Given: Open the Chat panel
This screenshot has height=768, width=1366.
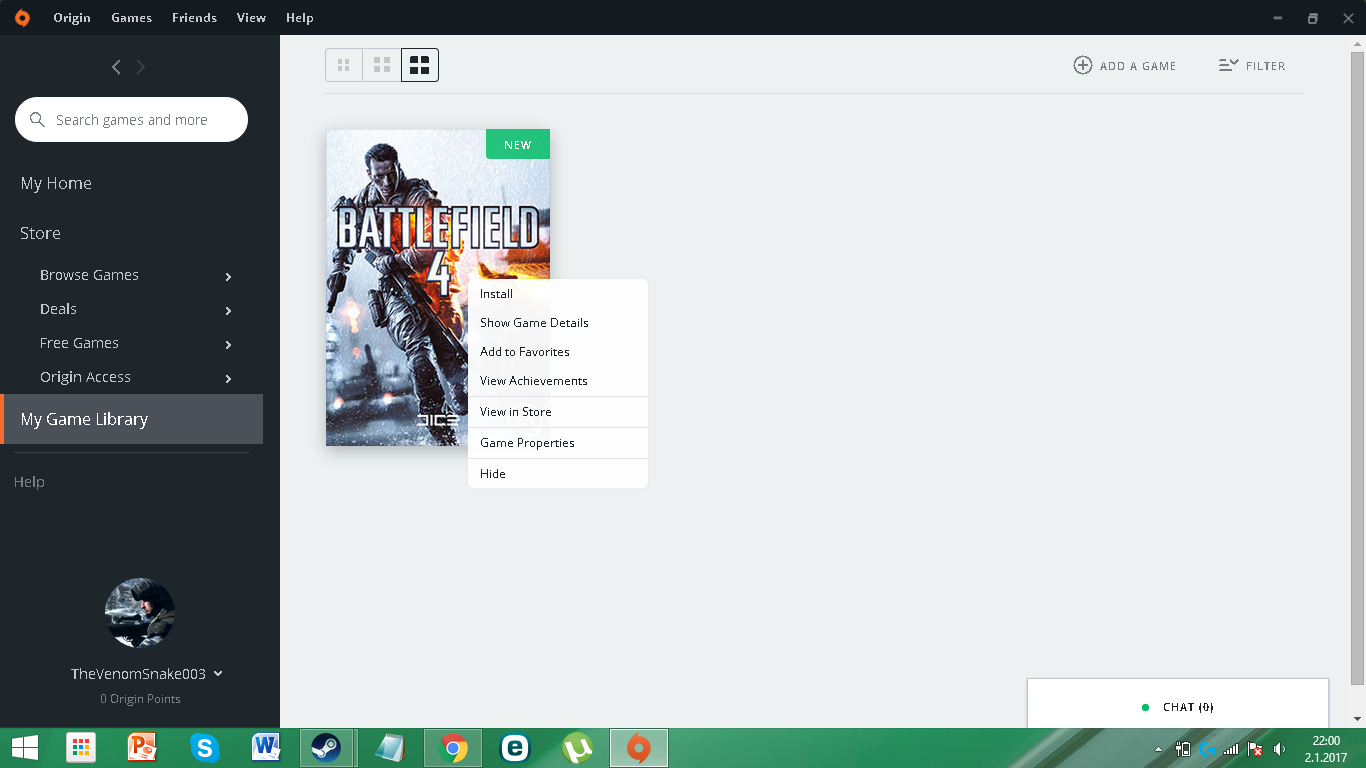Looking at the screenshot, I should click(x=1177, y=707).
